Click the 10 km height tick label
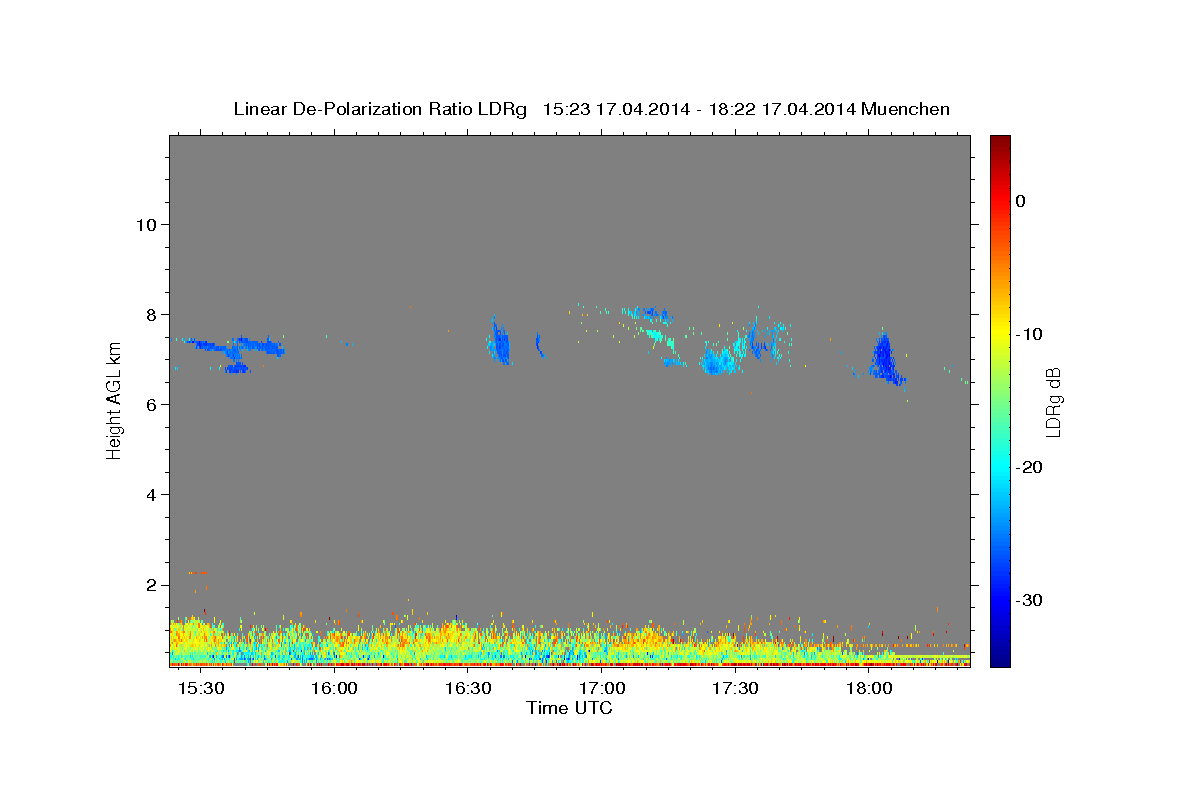This screenshot has height=800, width=1200. pos(146,224)
